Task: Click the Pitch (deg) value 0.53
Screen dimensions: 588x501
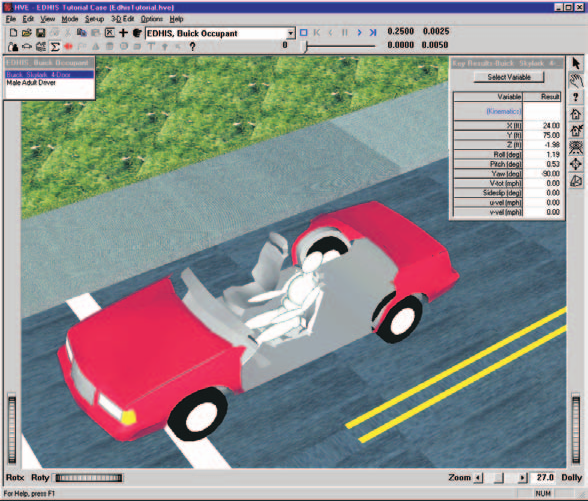Action: pyautogui.click(x=542, y=164)
